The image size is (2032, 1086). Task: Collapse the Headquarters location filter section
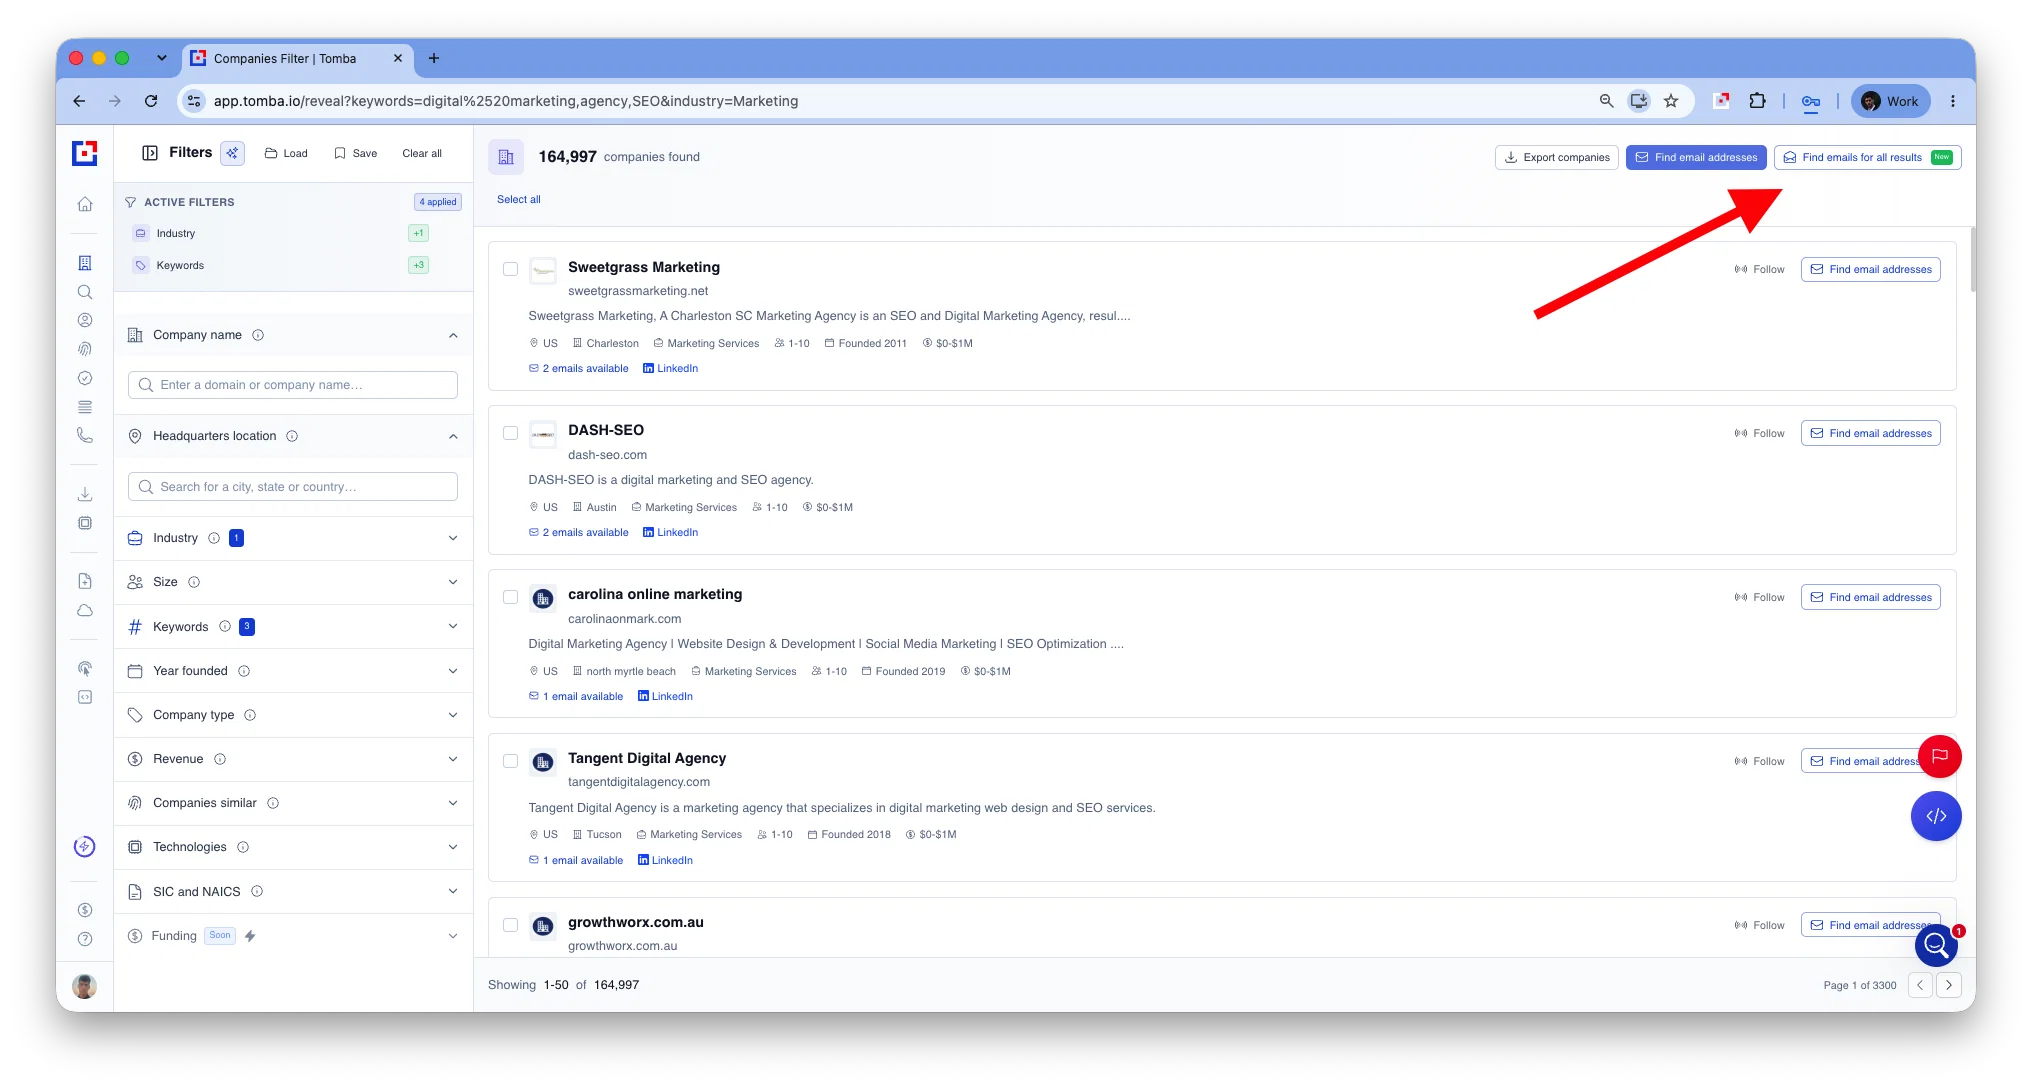click(453, 436)
